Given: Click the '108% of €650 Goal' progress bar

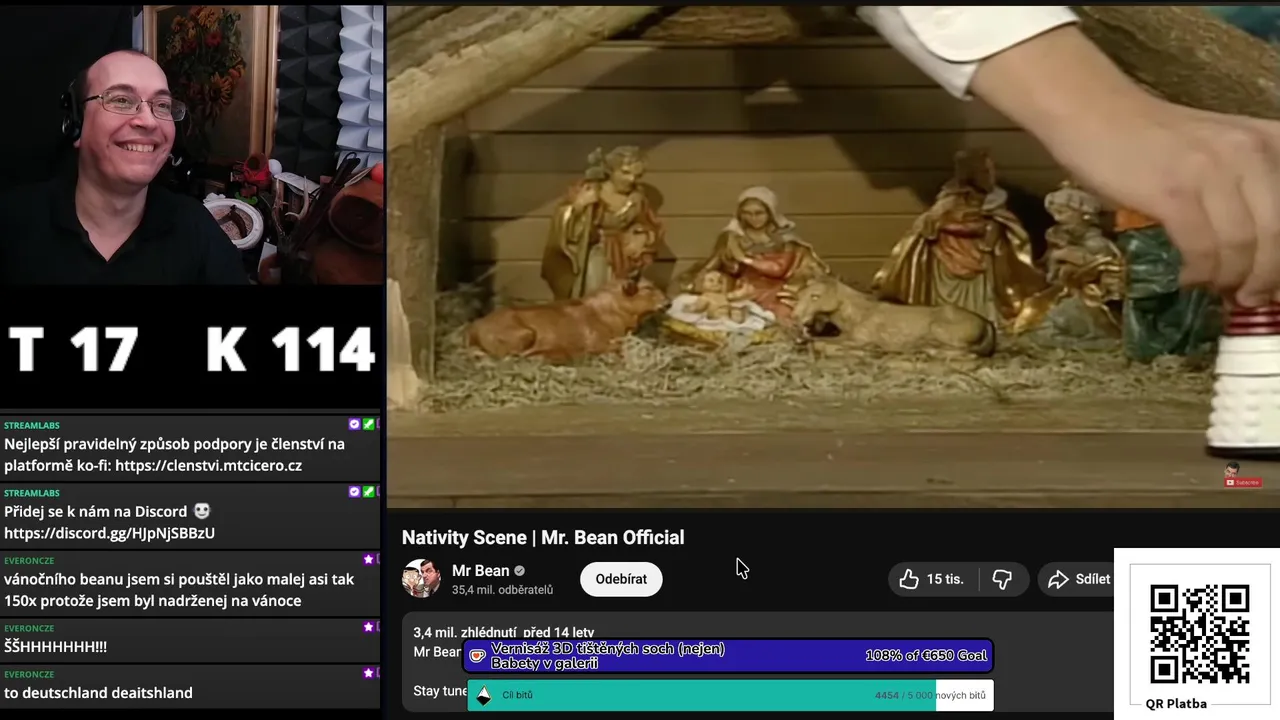Looking at the screenshot, I should point(729,656).
